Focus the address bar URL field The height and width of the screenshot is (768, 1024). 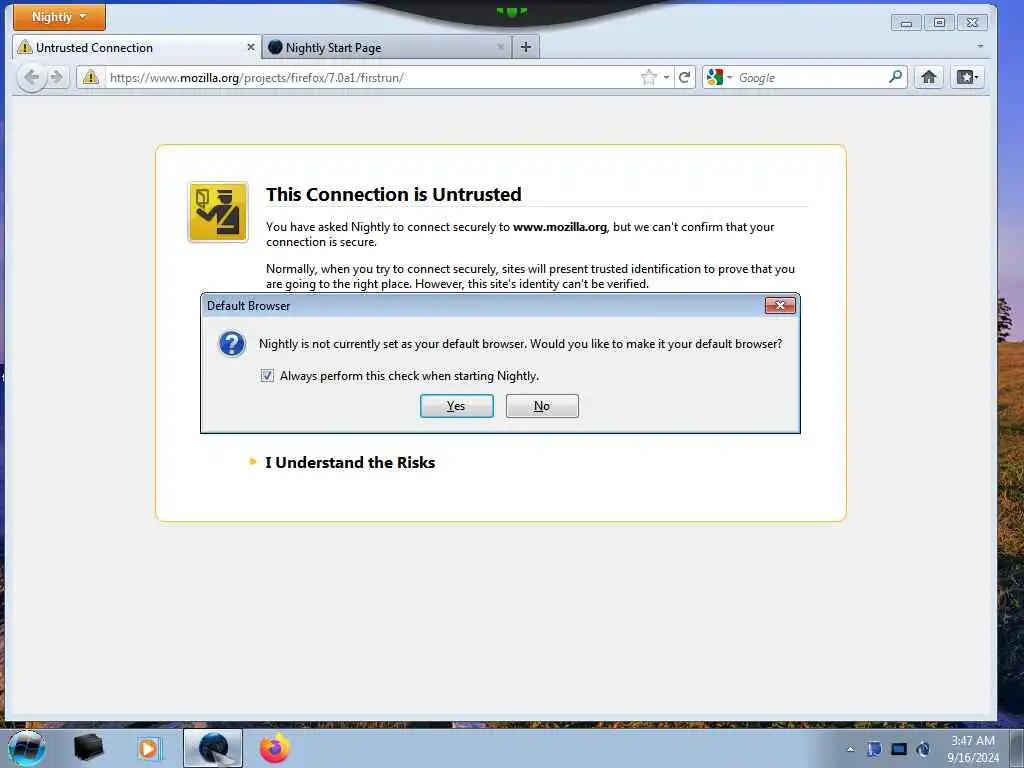point(372,78)
